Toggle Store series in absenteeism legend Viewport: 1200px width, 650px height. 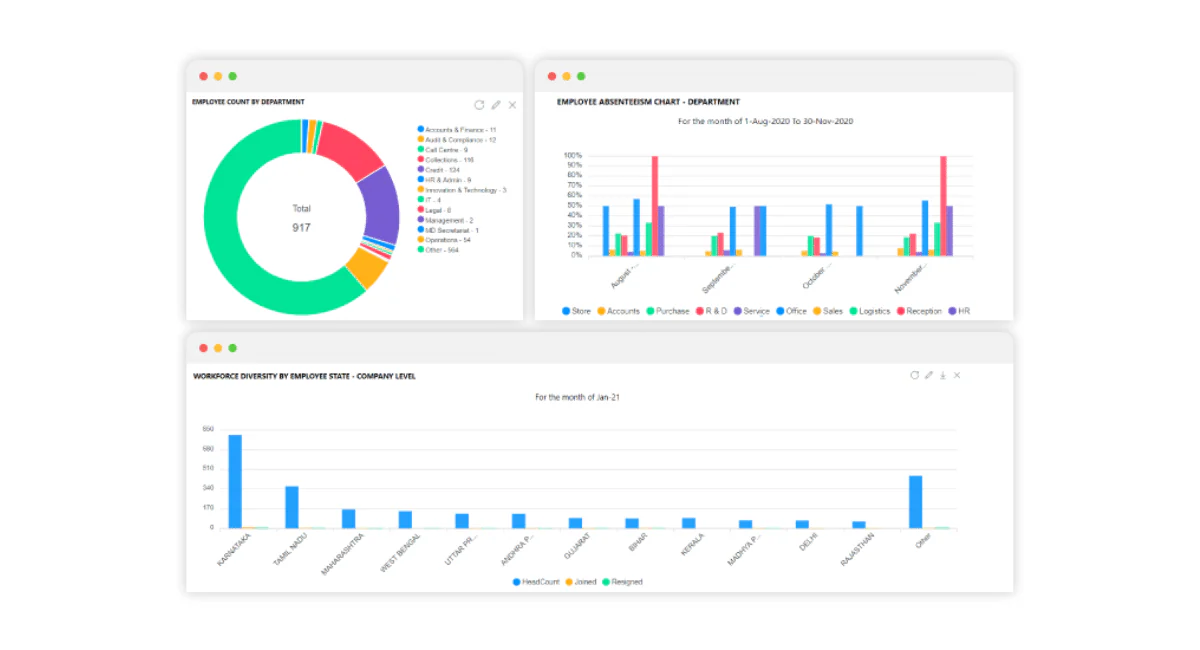[x=577, y=311]
